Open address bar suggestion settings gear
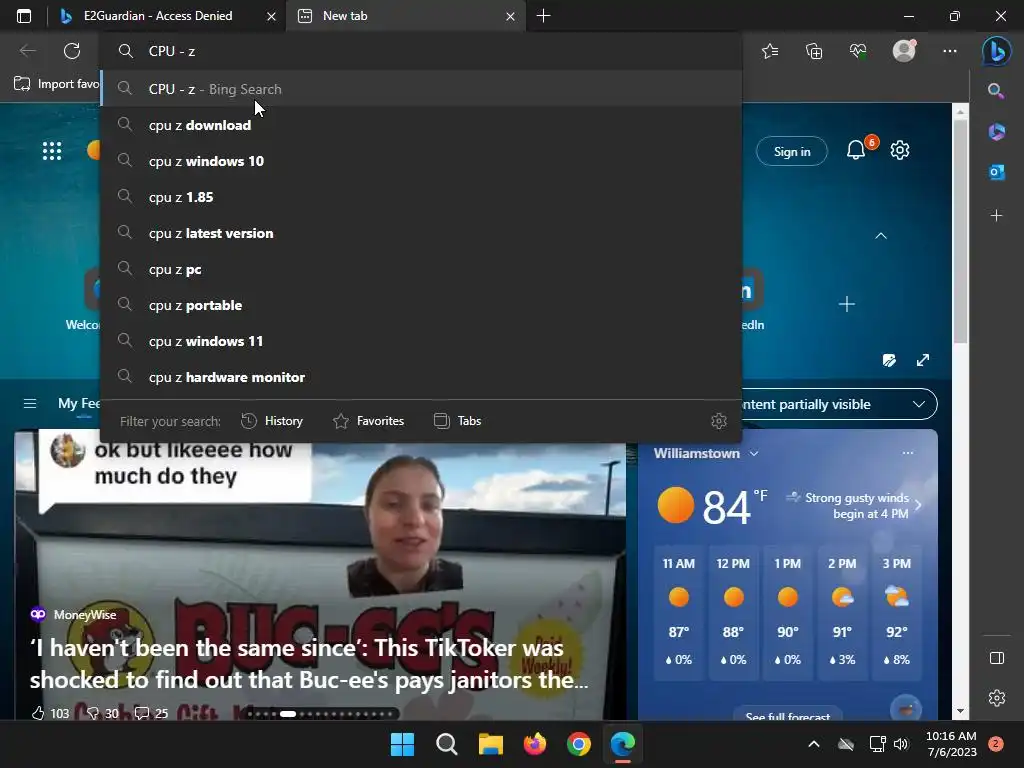 [718, 421]
